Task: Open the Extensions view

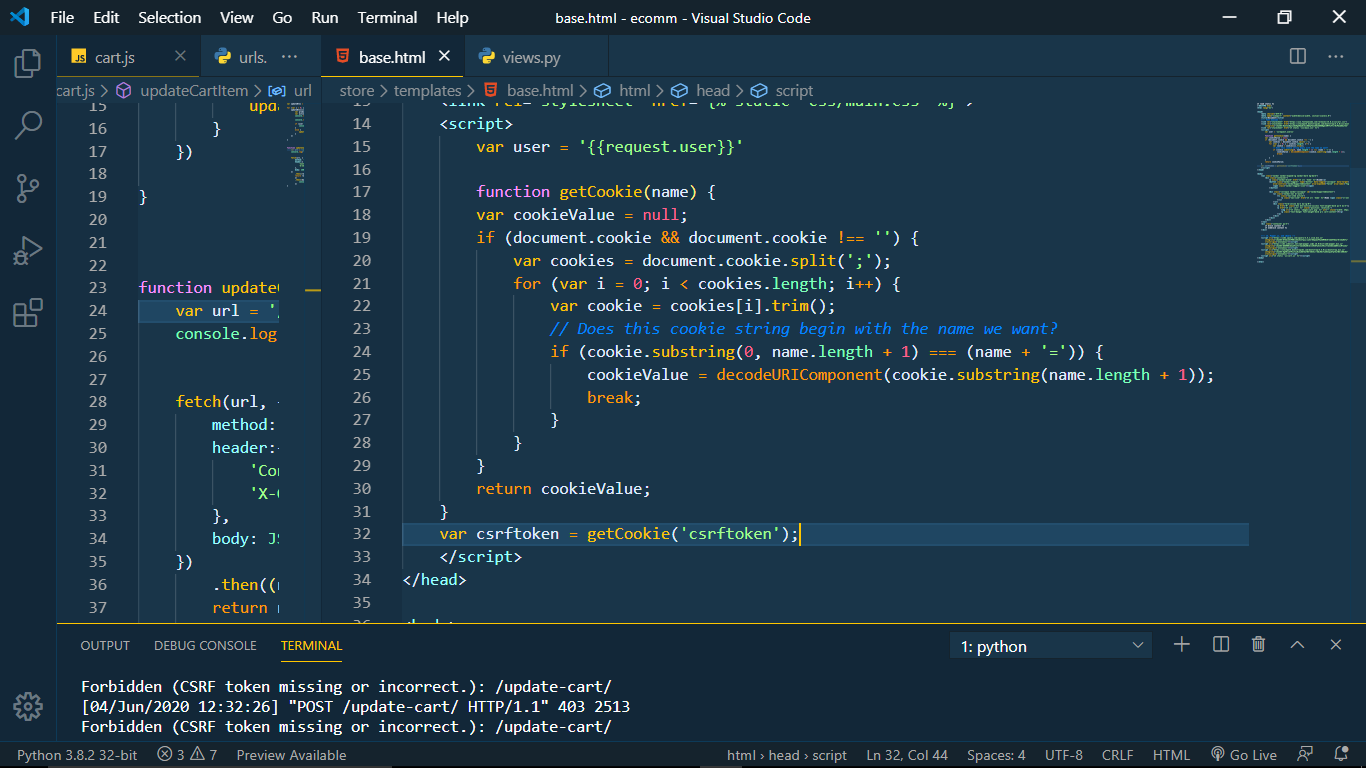Action: coord(28,313)
